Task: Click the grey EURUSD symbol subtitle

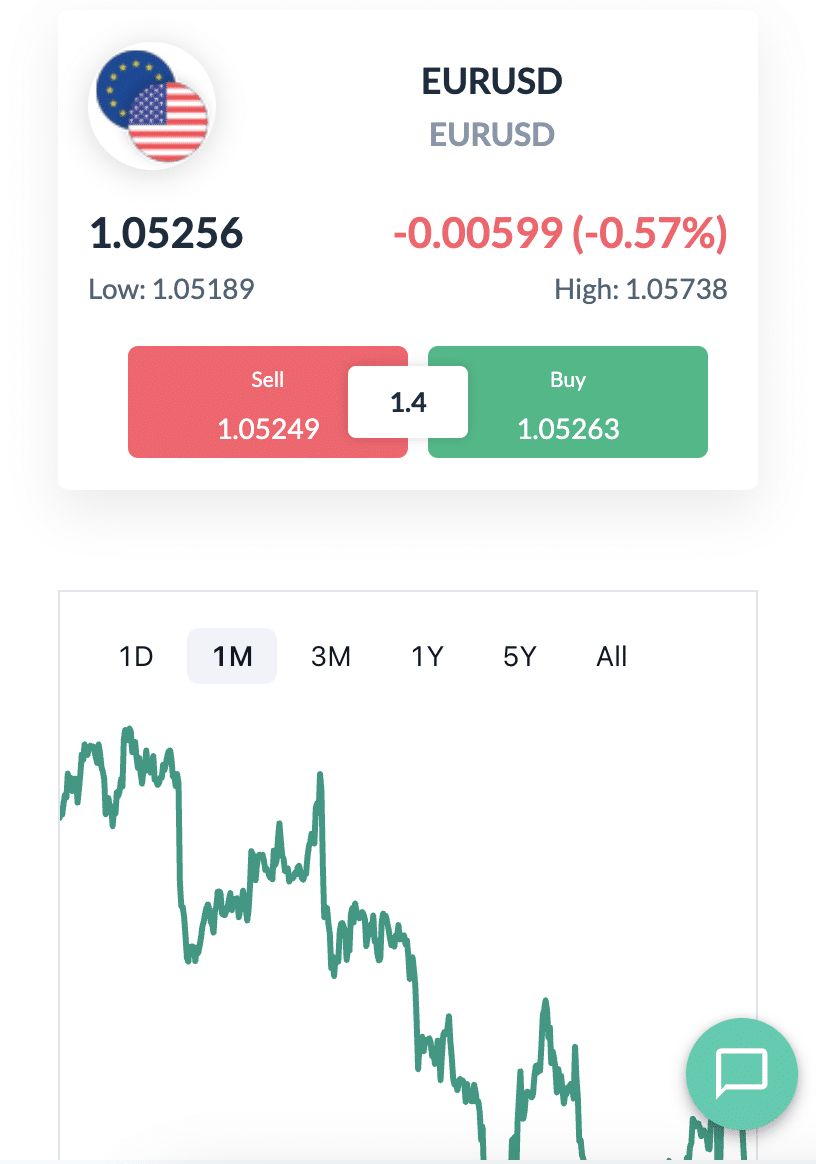Action: coord(492,134)
